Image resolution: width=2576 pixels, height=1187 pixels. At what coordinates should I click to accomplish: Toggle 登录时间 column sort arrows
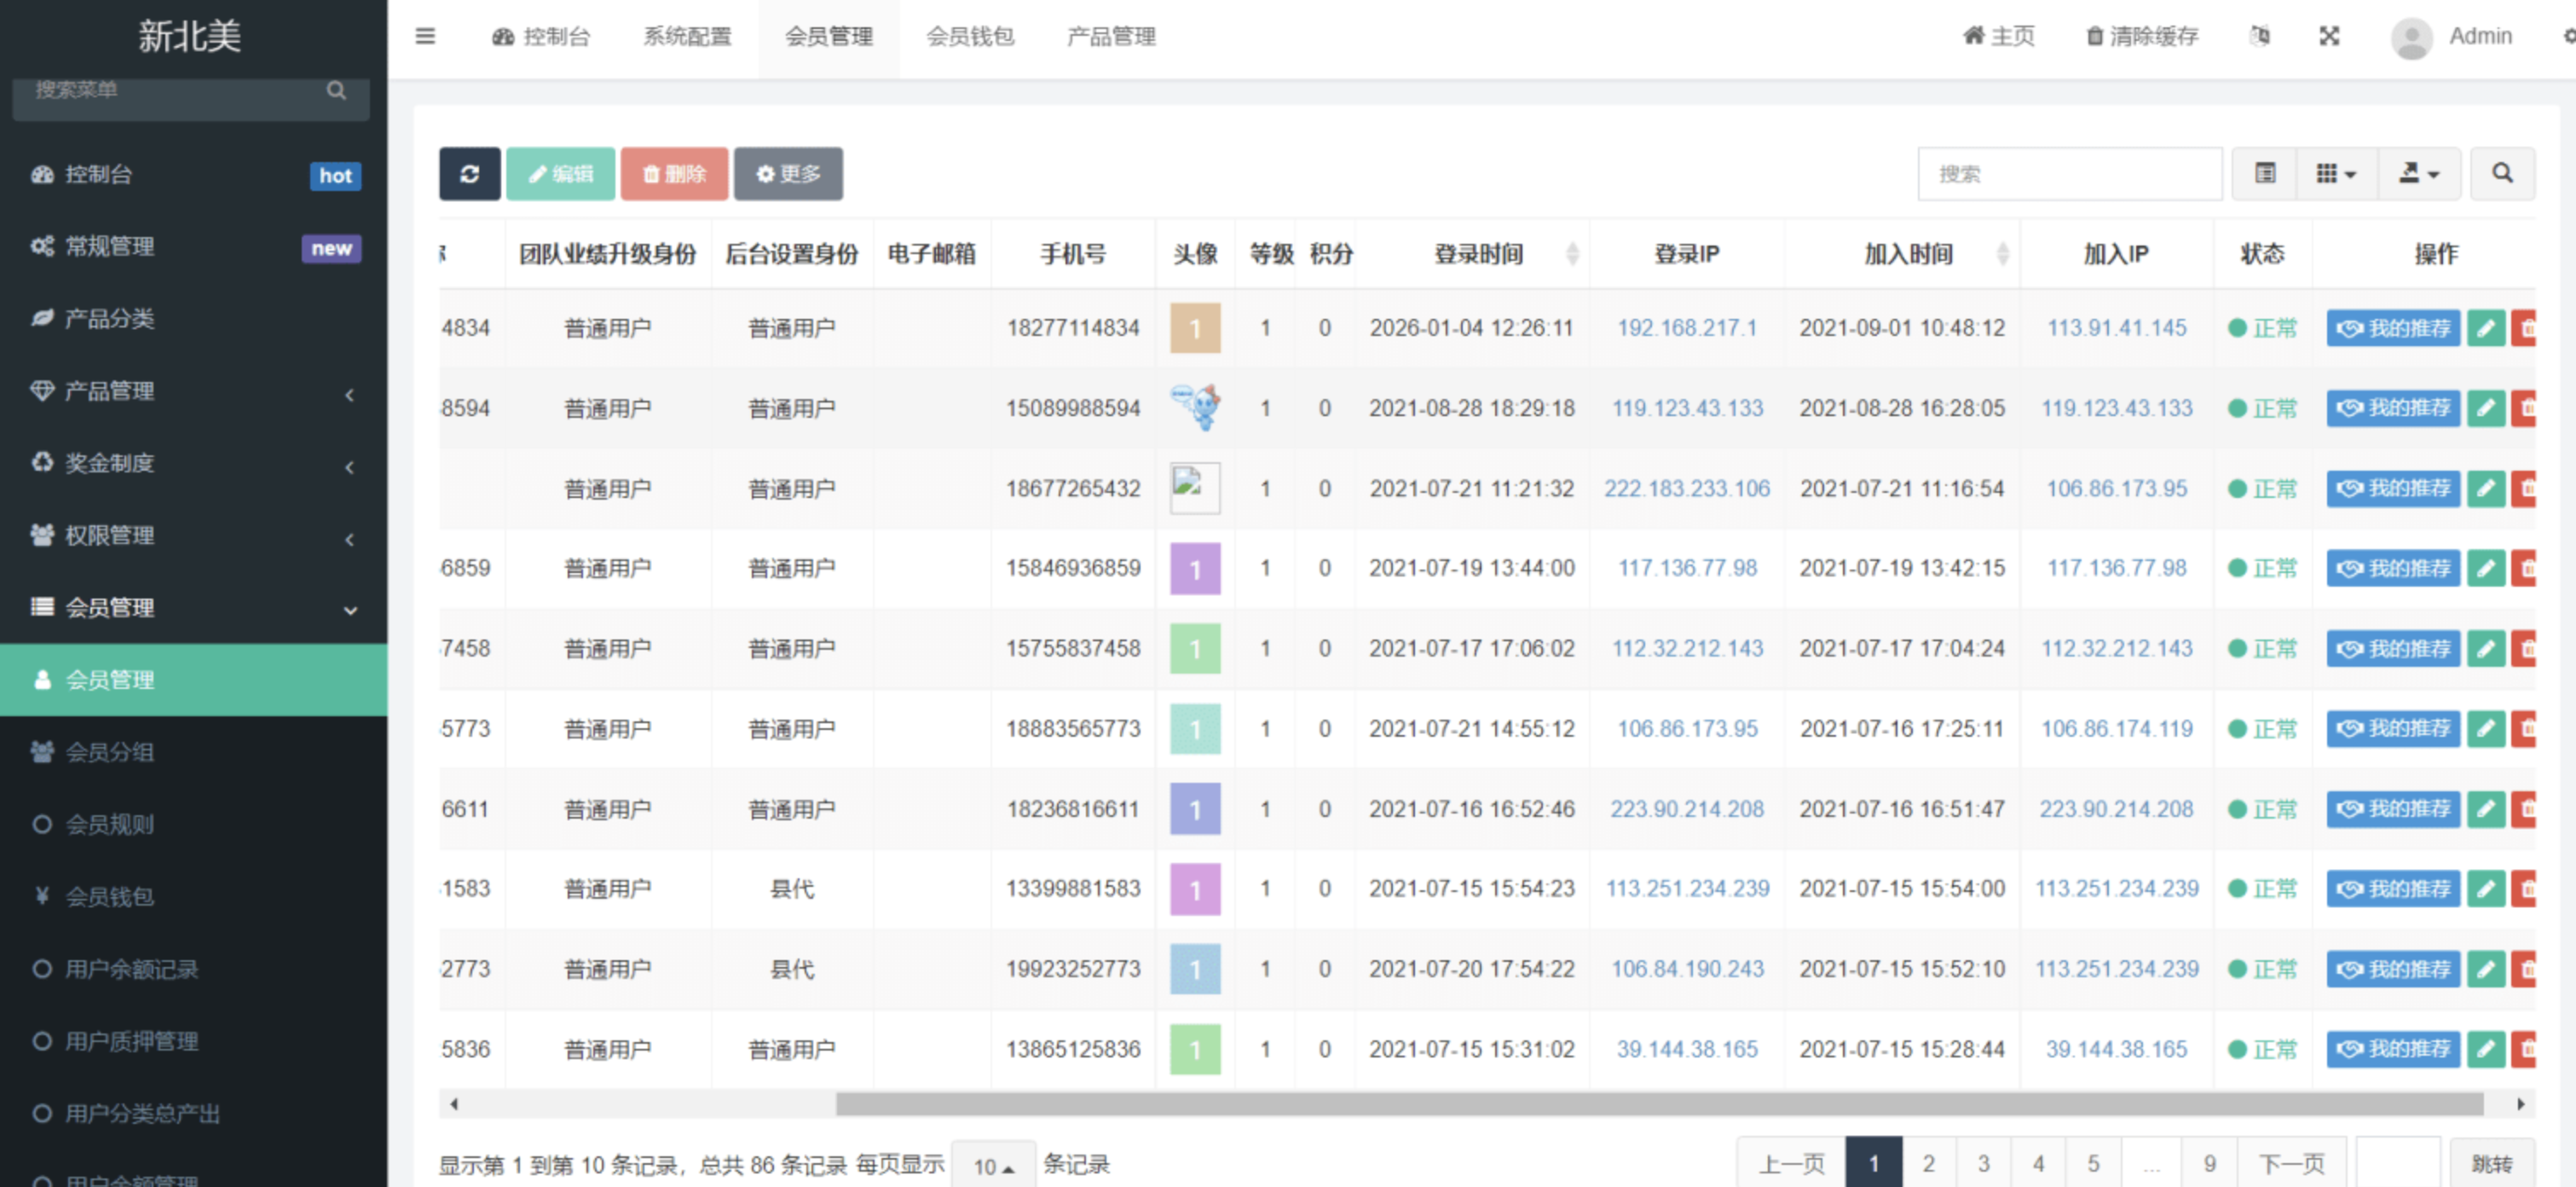(1577, 254)
